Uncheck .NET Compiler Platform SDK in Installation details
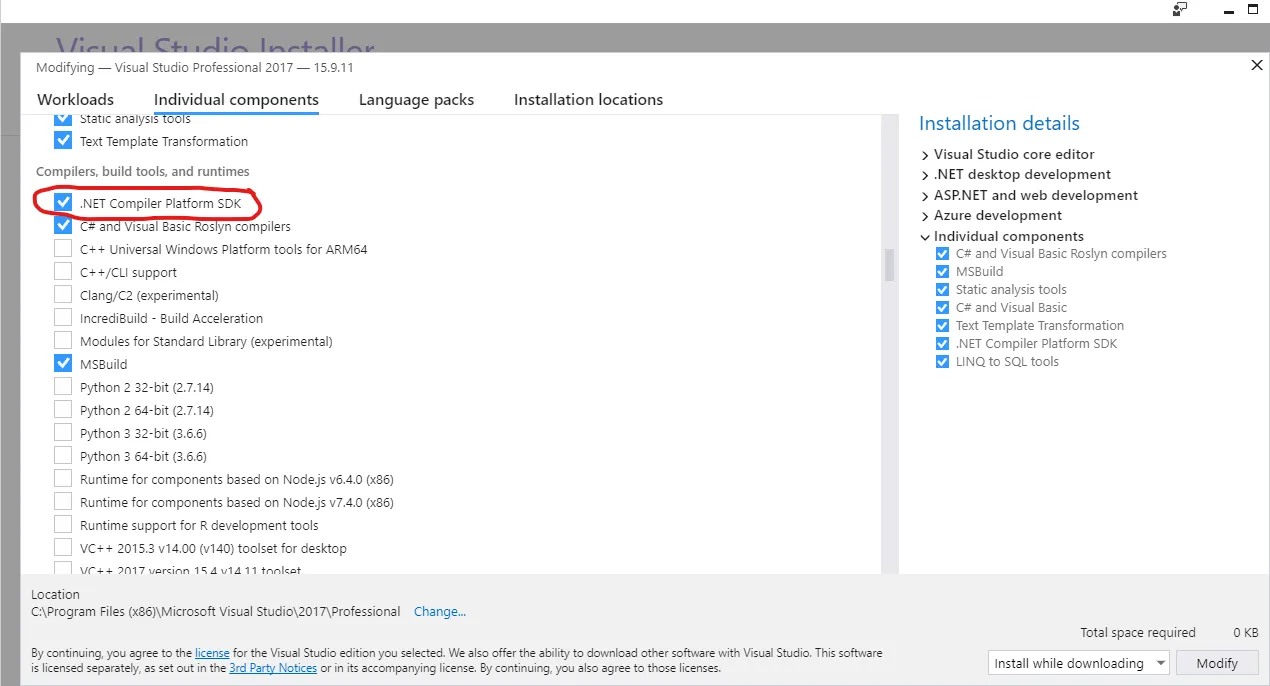1270x686 pixels. click(942, 344)
